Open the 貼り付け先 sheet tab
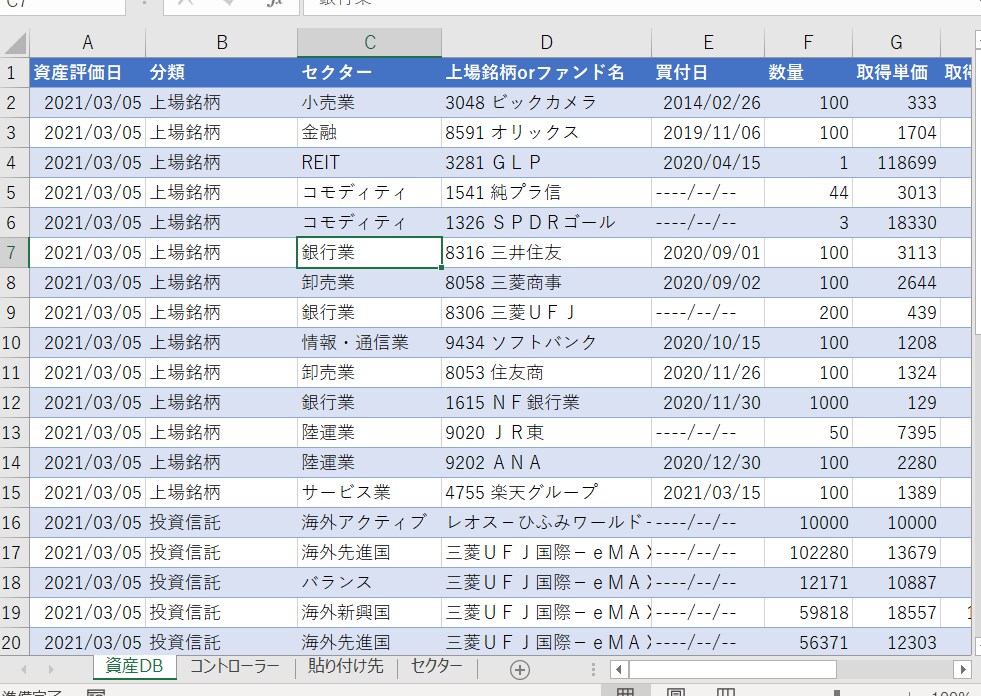 345,666
